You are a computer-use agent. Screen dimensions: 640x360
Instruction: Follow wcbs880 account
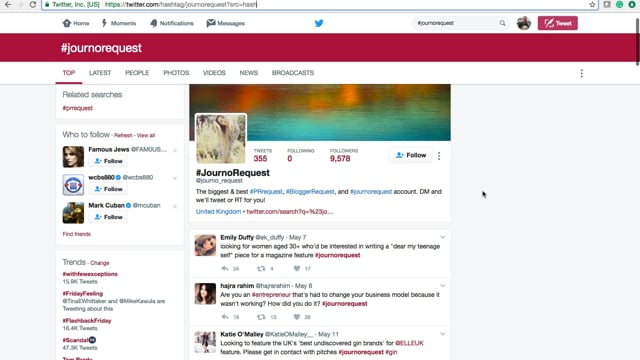[108, 189]
